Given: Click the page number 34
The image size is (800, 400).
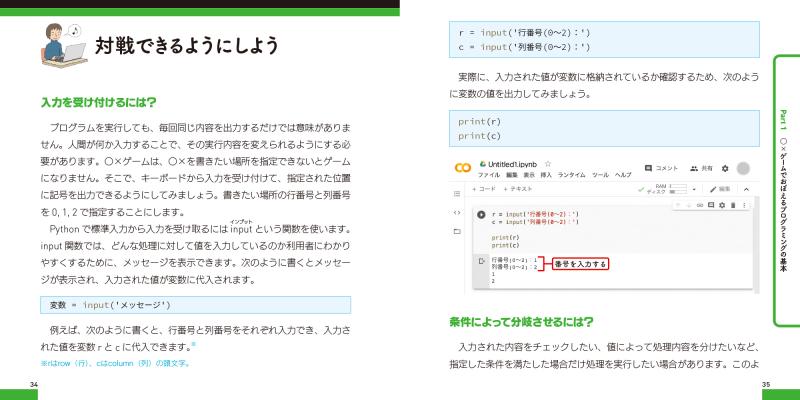Looking at the screenshot, I should (x=34, y=384).
